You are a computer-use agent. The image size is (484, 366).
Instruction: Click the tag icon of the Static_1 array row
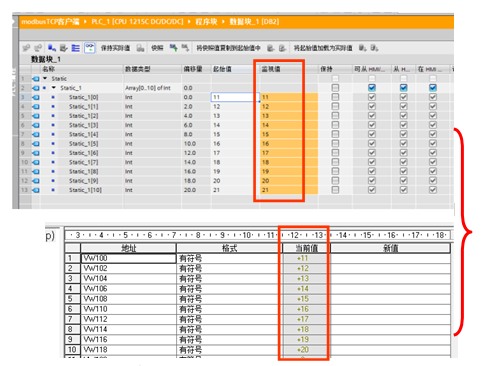point(36,88)
